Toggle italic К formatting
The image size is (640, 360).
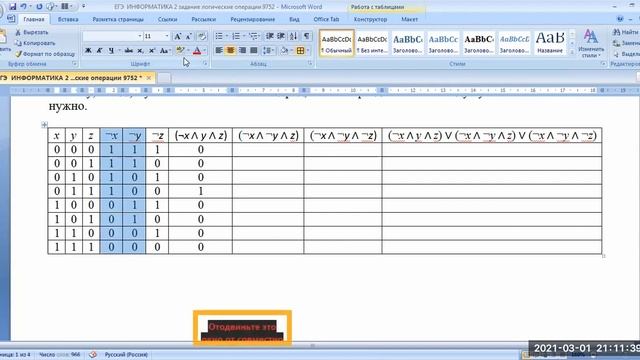tap(99, 51)
